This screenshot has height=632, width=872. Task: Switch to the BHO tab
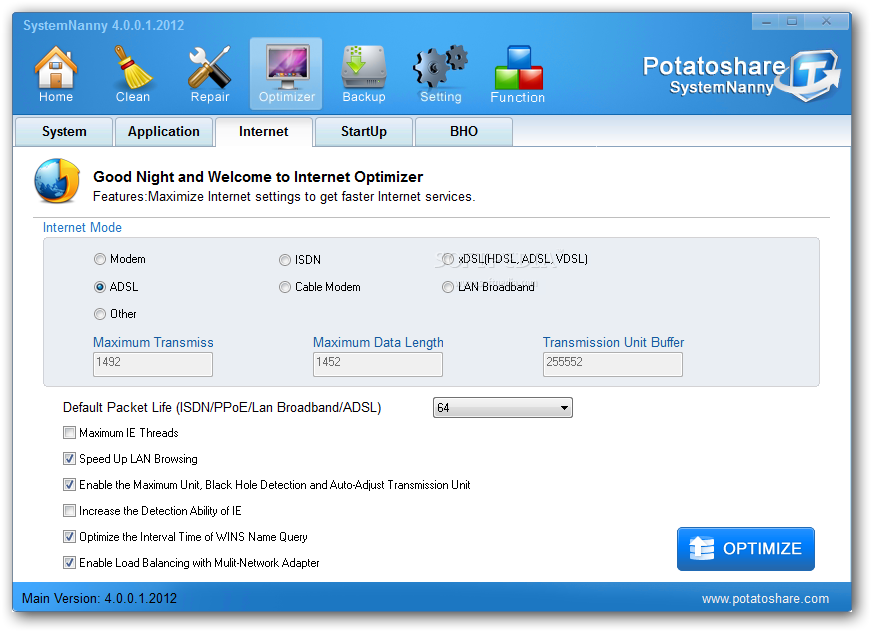coord(464,132)
